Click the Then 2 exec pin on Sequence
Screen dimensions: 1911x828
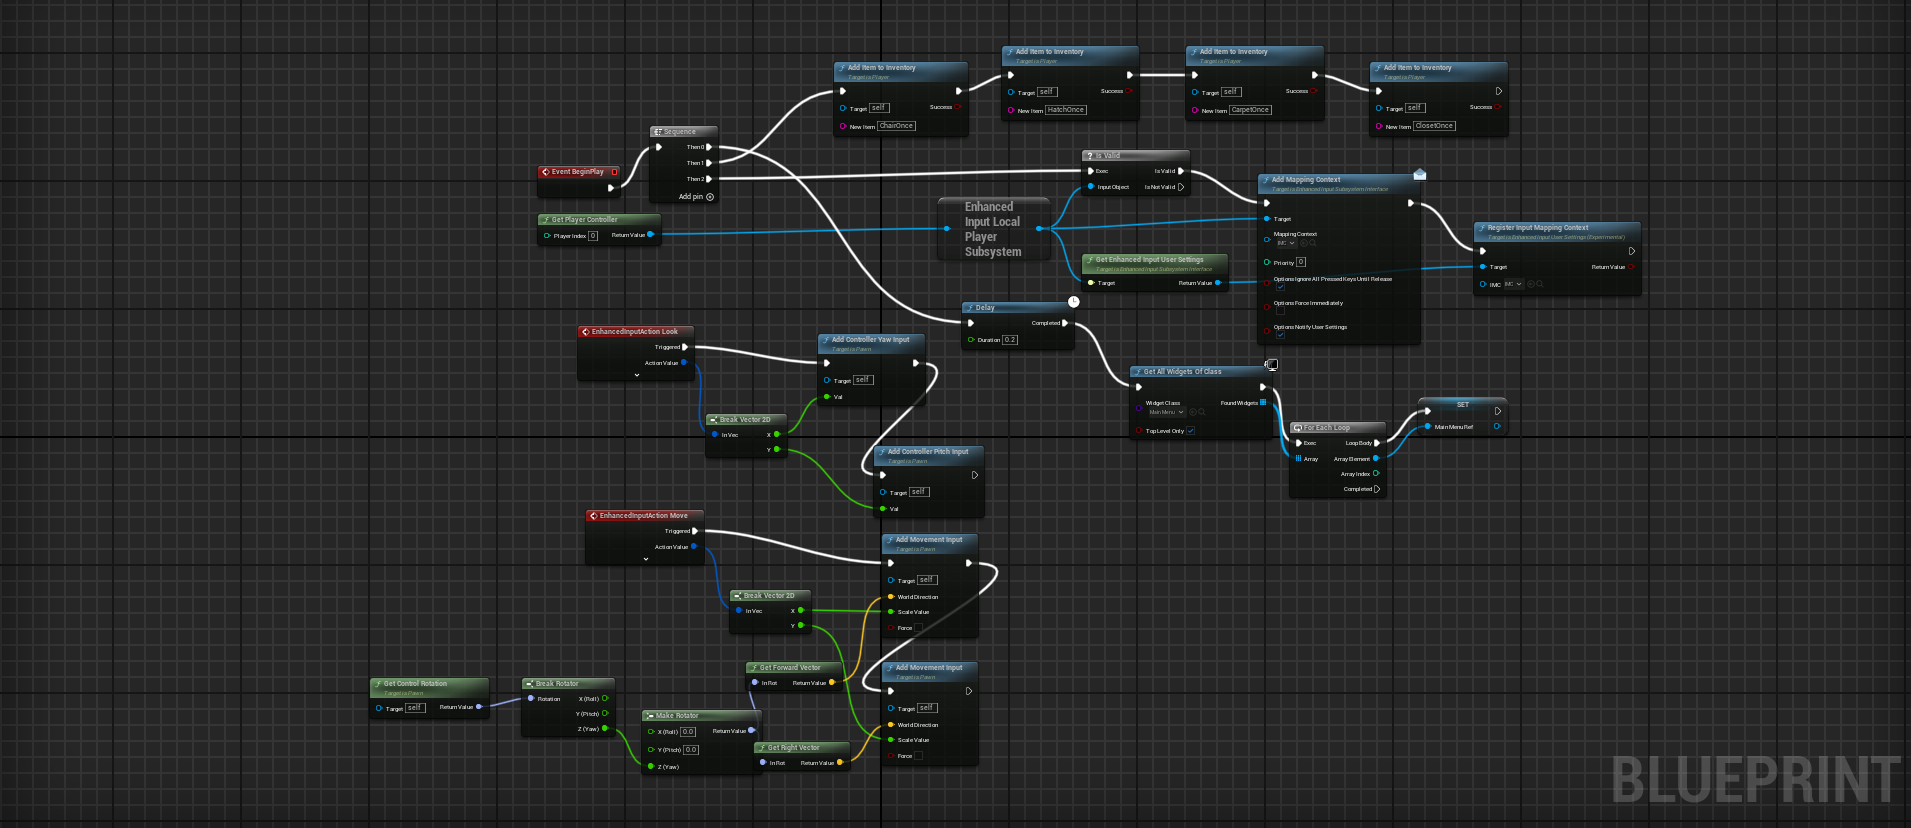coord(709,179)
